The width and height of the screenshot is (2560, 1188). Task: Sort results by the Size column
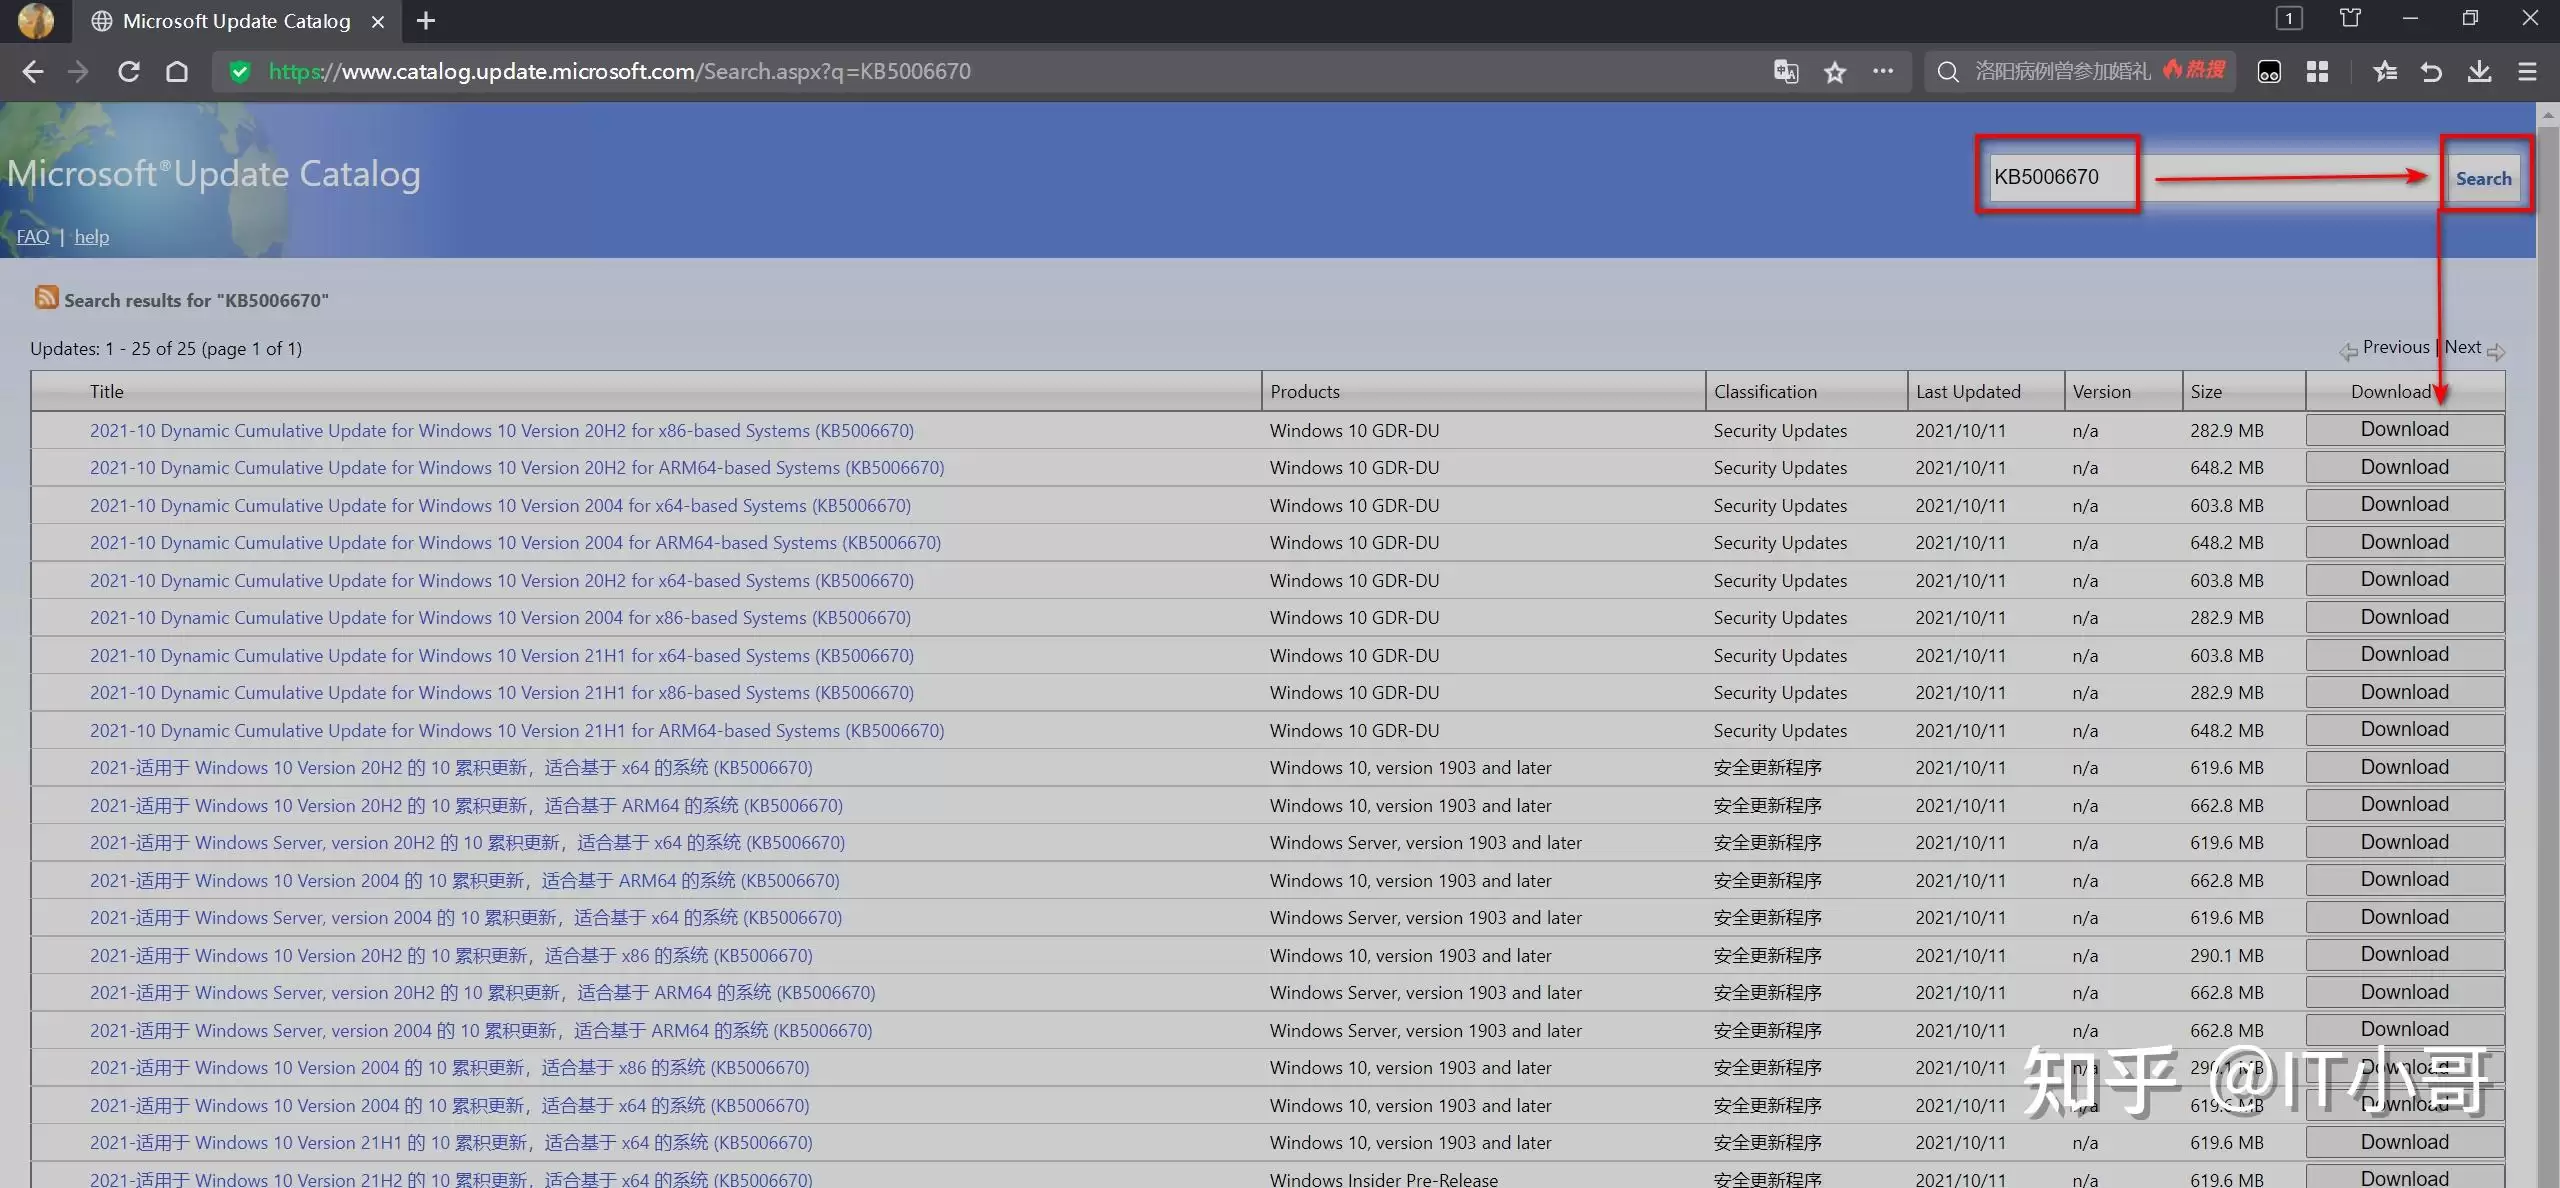(x=2206, y=392)
